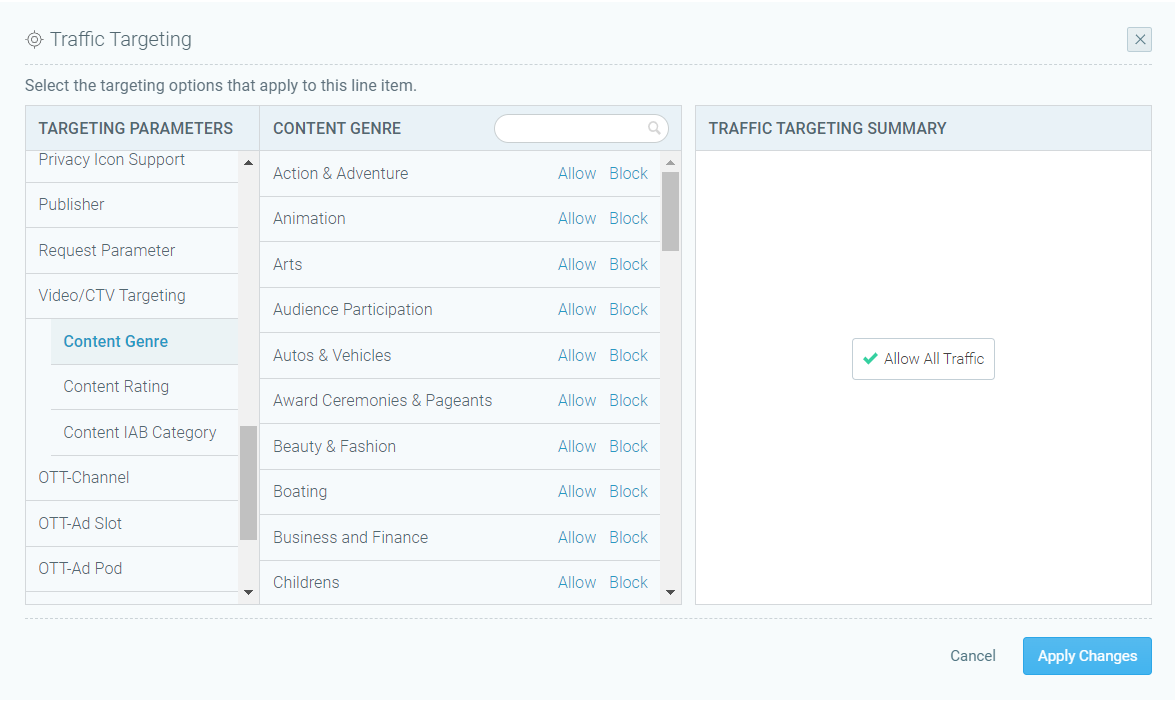The width and height of the screenshot is (1175, 701).
Task: Click the Apply Changes button
Action: [x=1087, y=656]
